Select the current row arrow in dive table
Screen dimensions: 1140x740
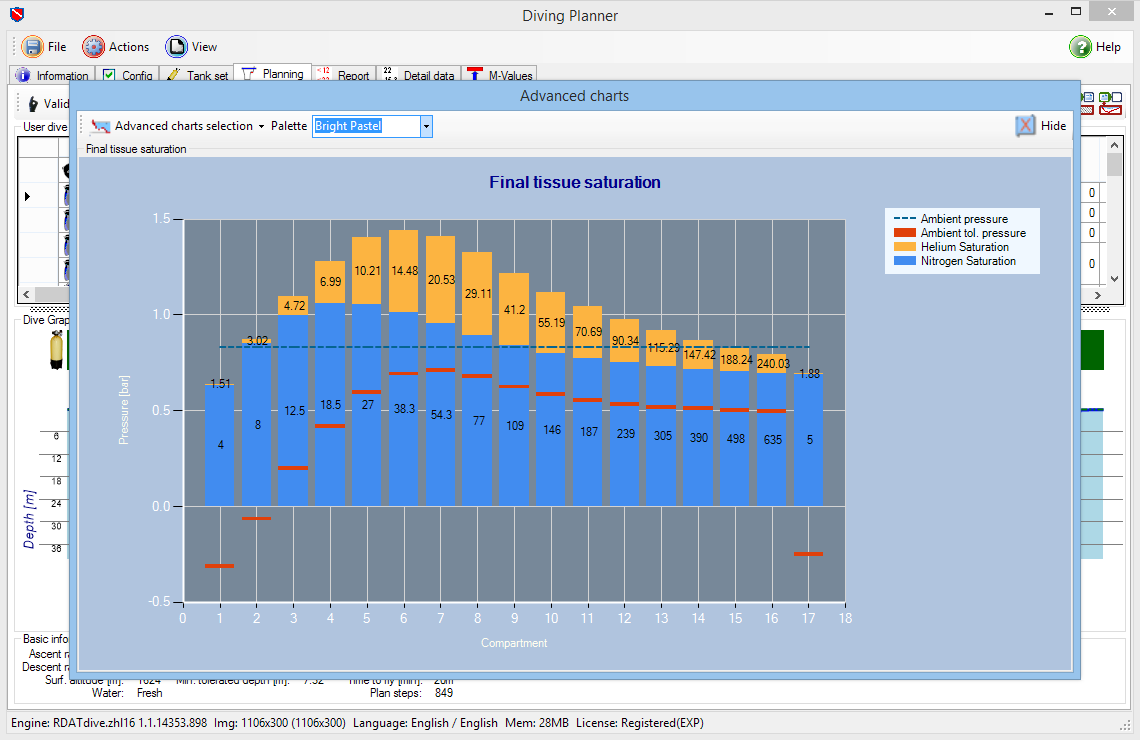point(28,196)
